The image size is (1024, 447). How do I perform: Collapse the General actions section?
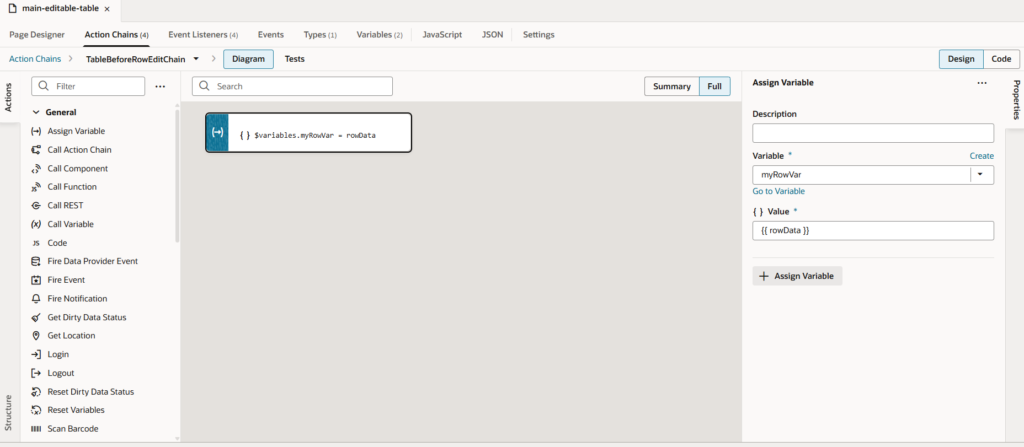(x=36, y=113)
